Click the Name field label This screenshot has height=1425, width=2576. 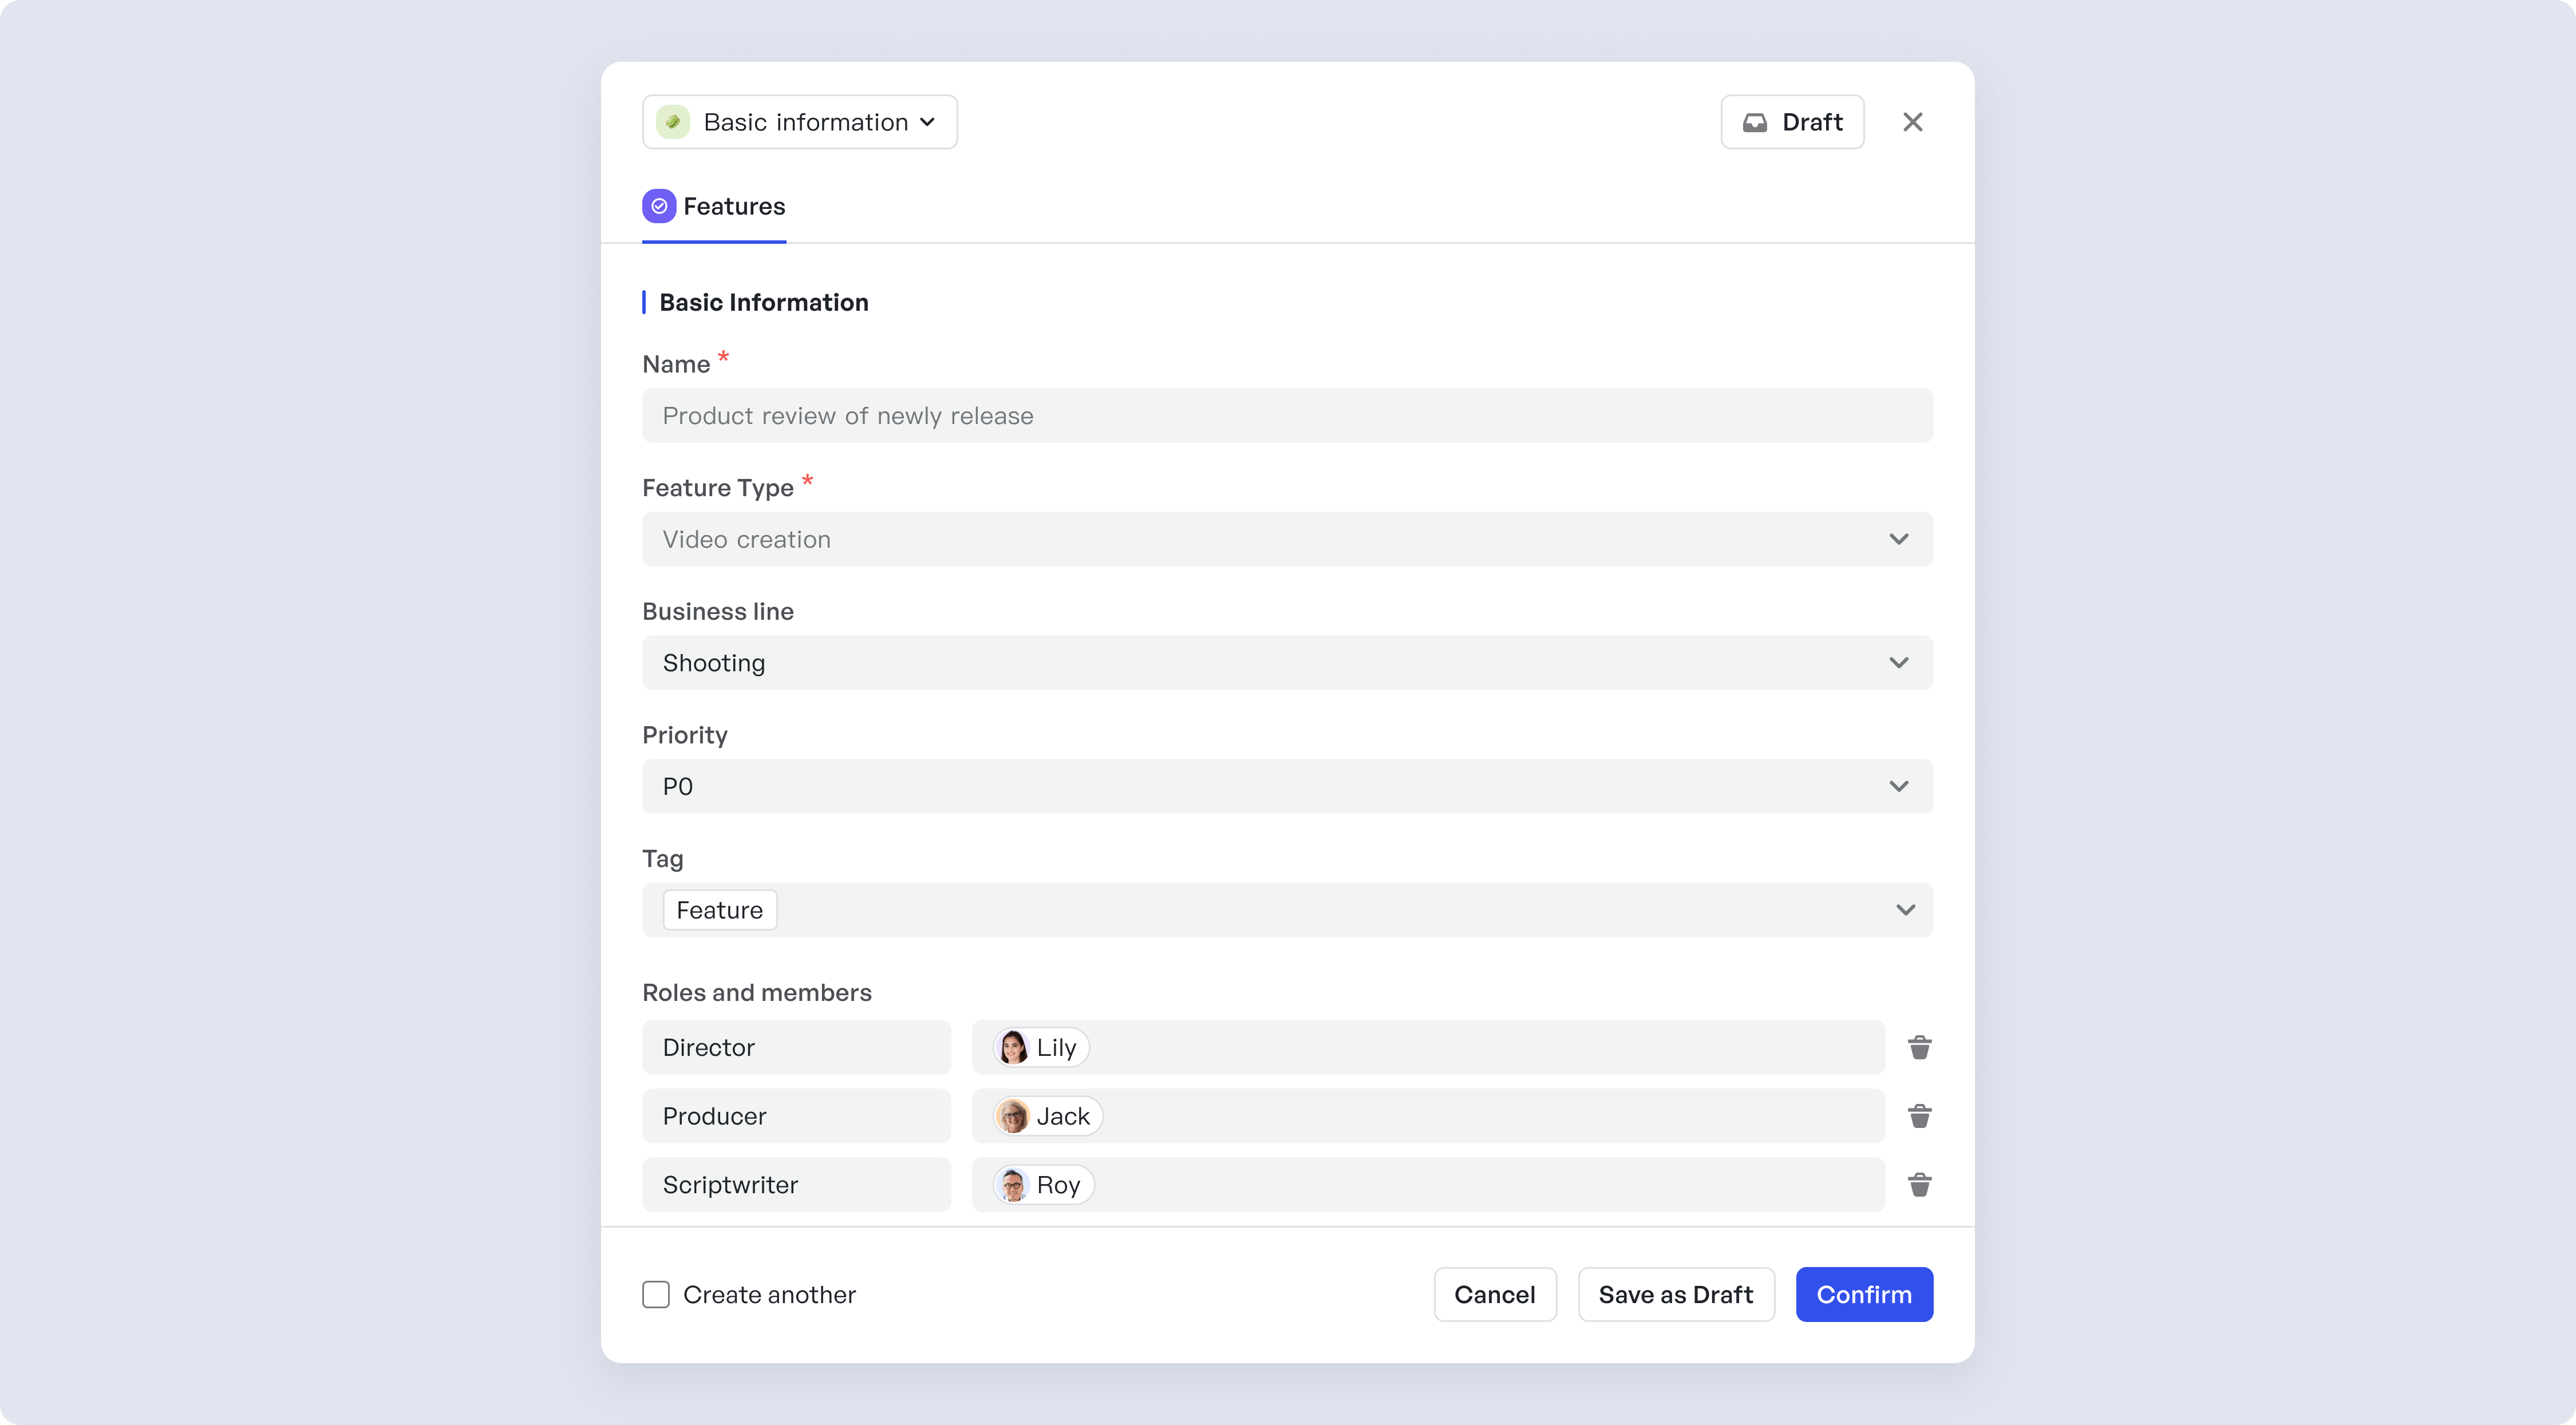[676, 364]
